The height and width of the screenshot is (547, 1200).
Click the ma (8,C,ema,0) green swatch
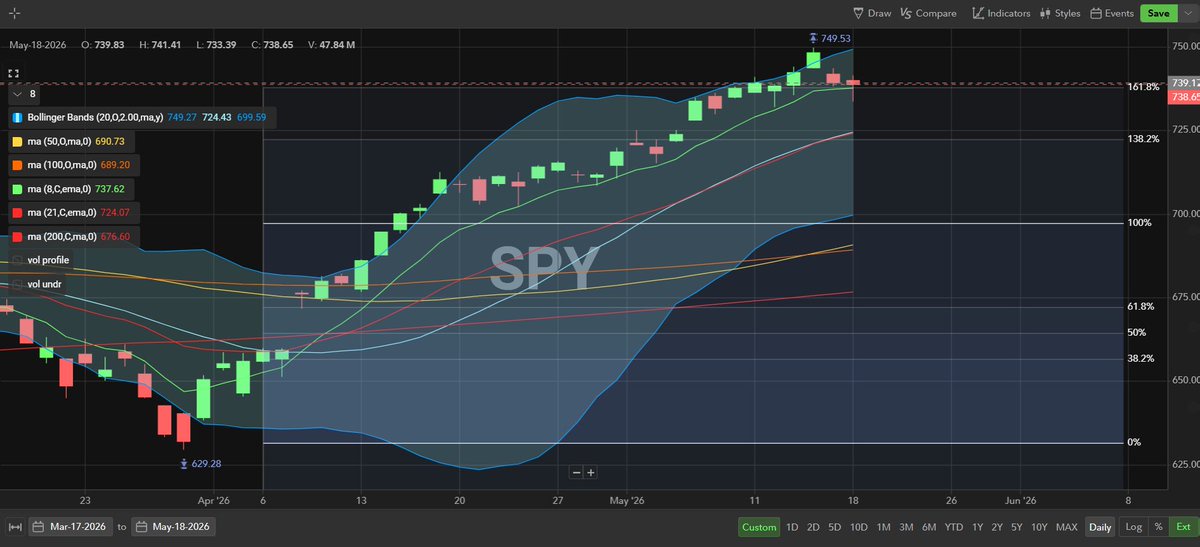pos(17,189)
